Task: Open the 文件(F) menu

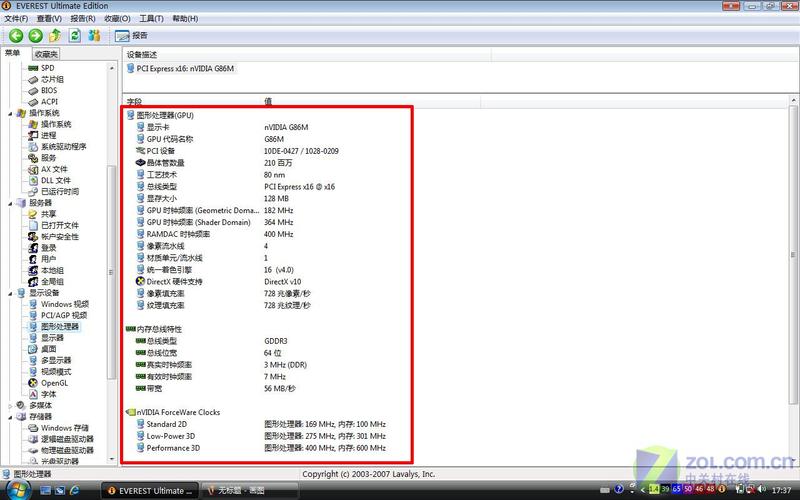Action: (x=16, y=18)
